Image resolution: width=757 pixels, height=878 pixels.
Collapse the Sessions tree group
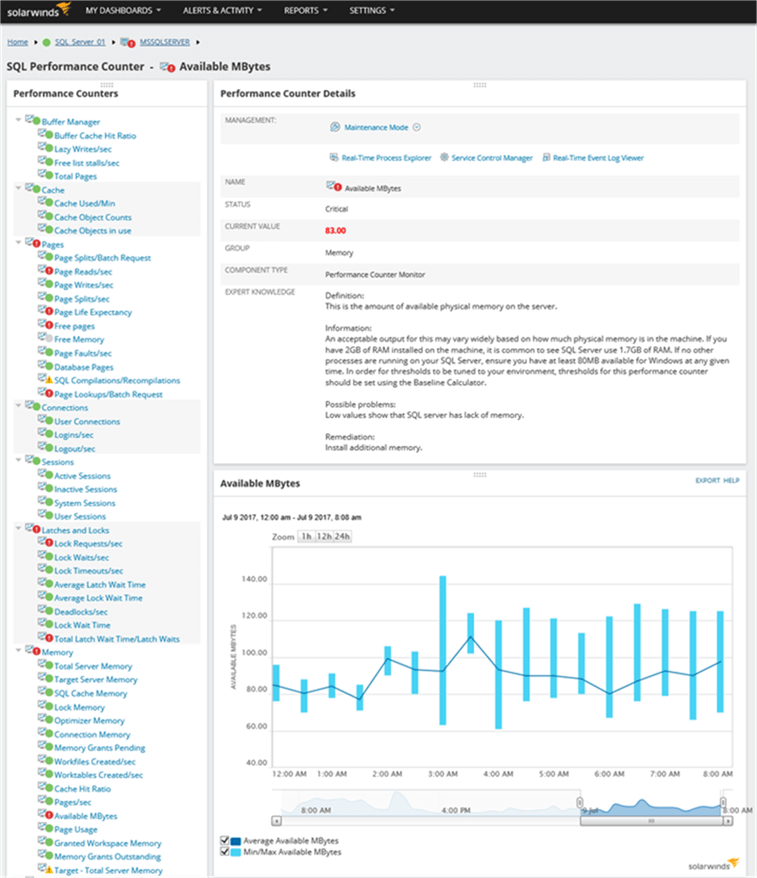point(18,459)
